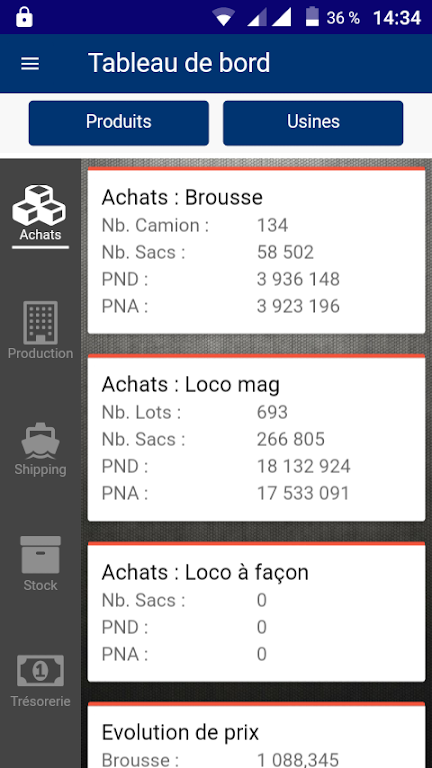
Task: Tap the Nb. Camion value 134
Action: pos(272,225)
